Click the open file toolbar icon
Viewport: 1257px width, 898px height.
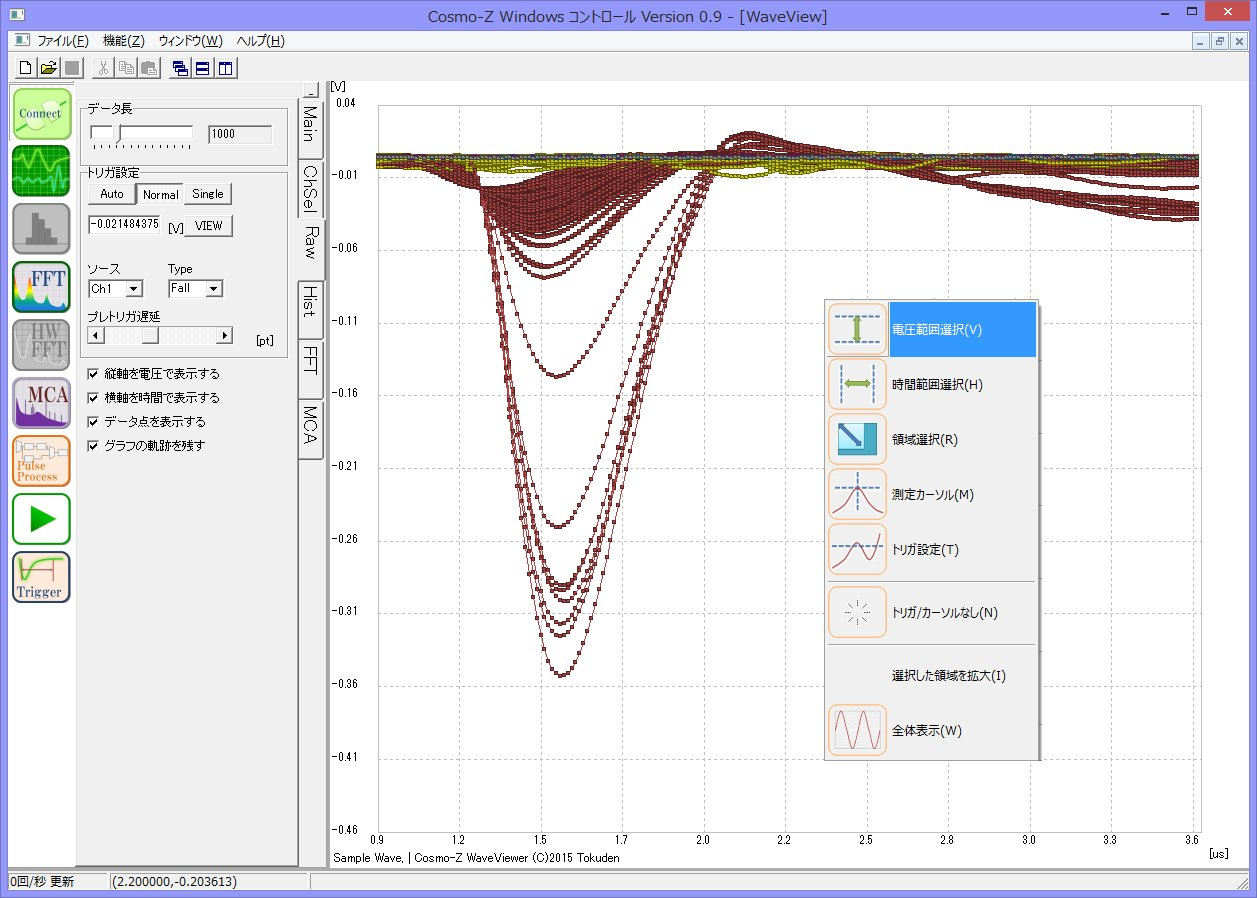48,68
